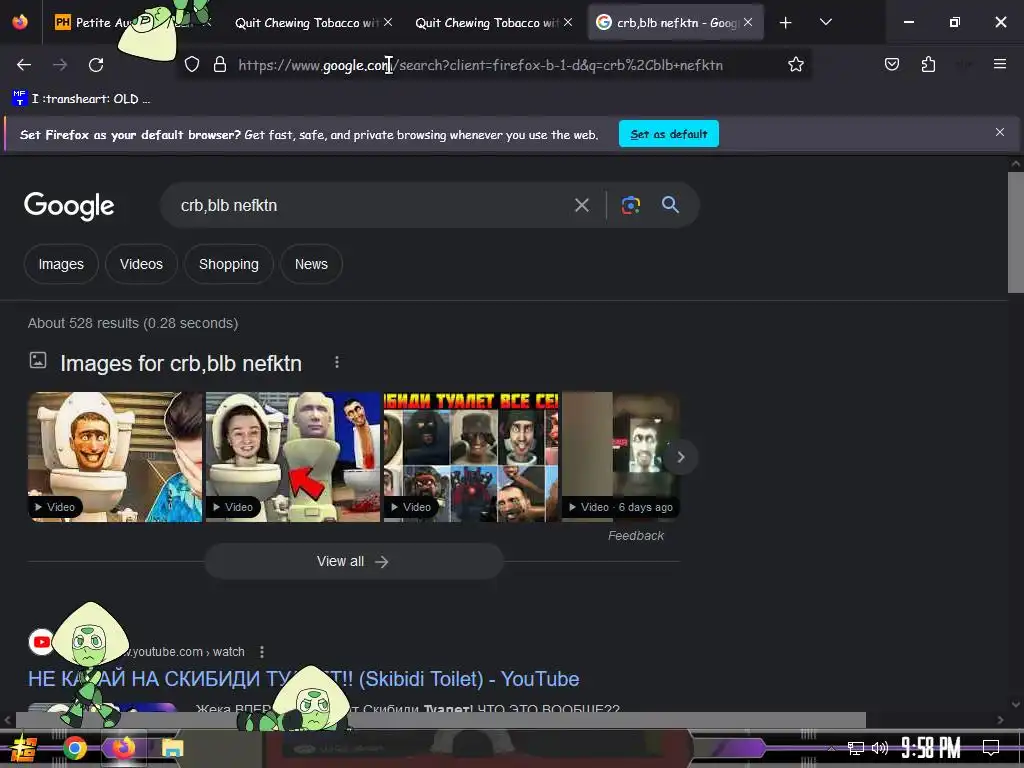1024x768 pixels.
Task: Clear the Google search query
Action: click(x=581, y=205)
